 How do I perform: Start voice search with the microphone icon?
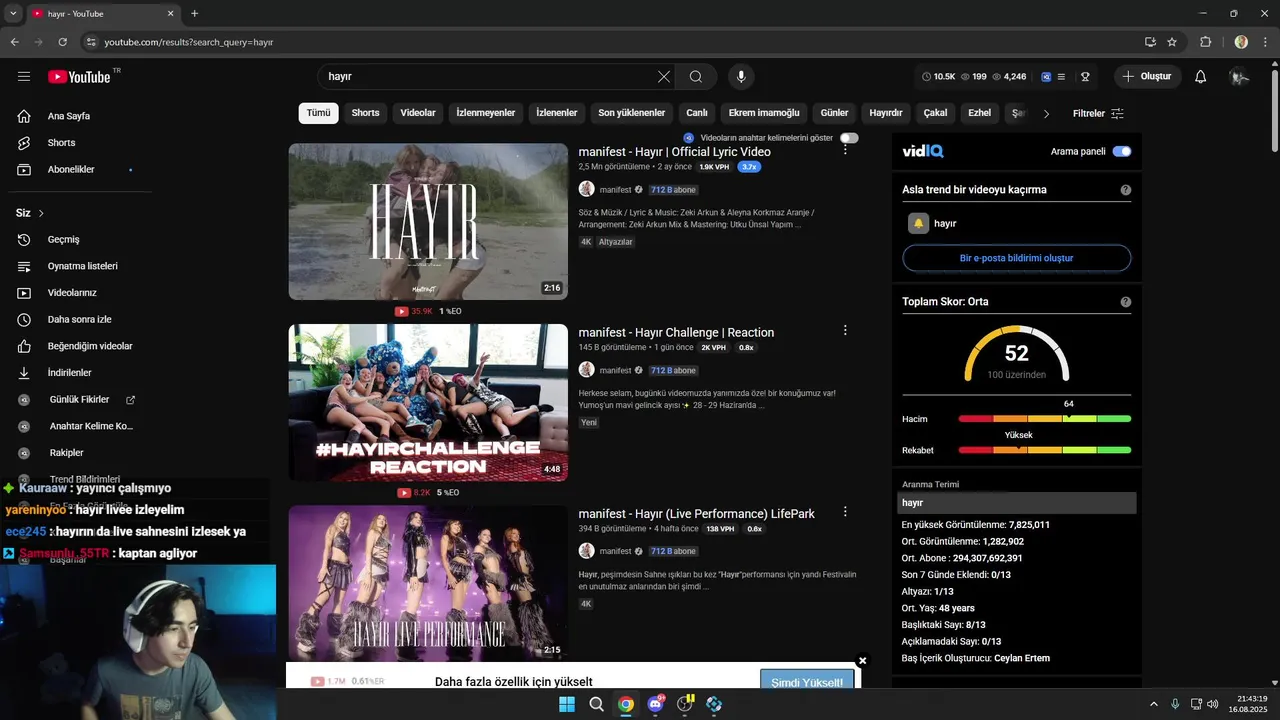(741, 76)
